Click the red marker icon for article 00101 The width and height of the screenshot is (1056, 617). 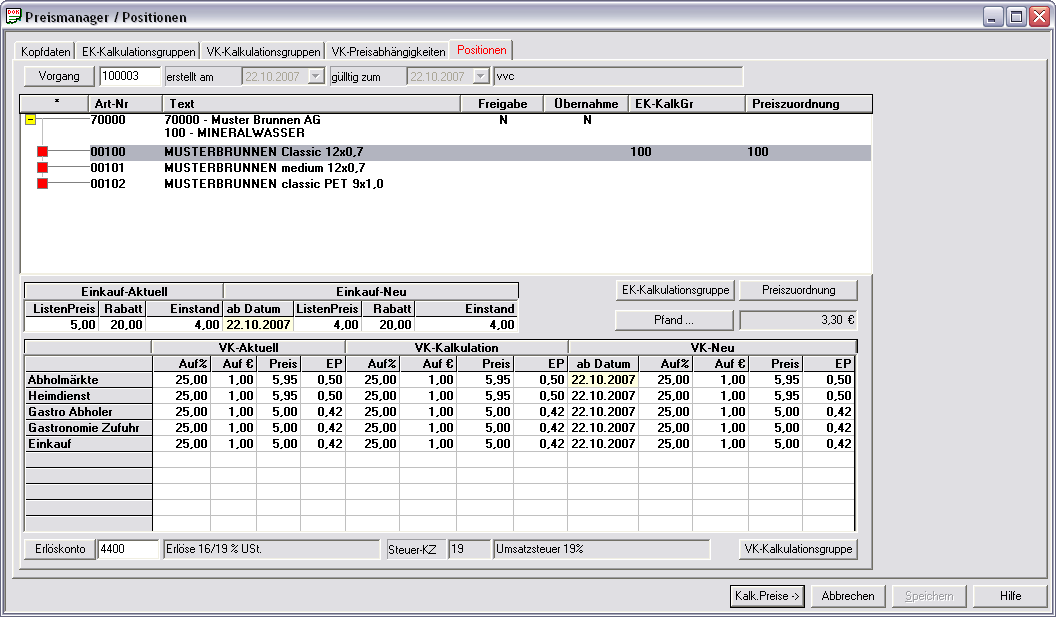43,168
